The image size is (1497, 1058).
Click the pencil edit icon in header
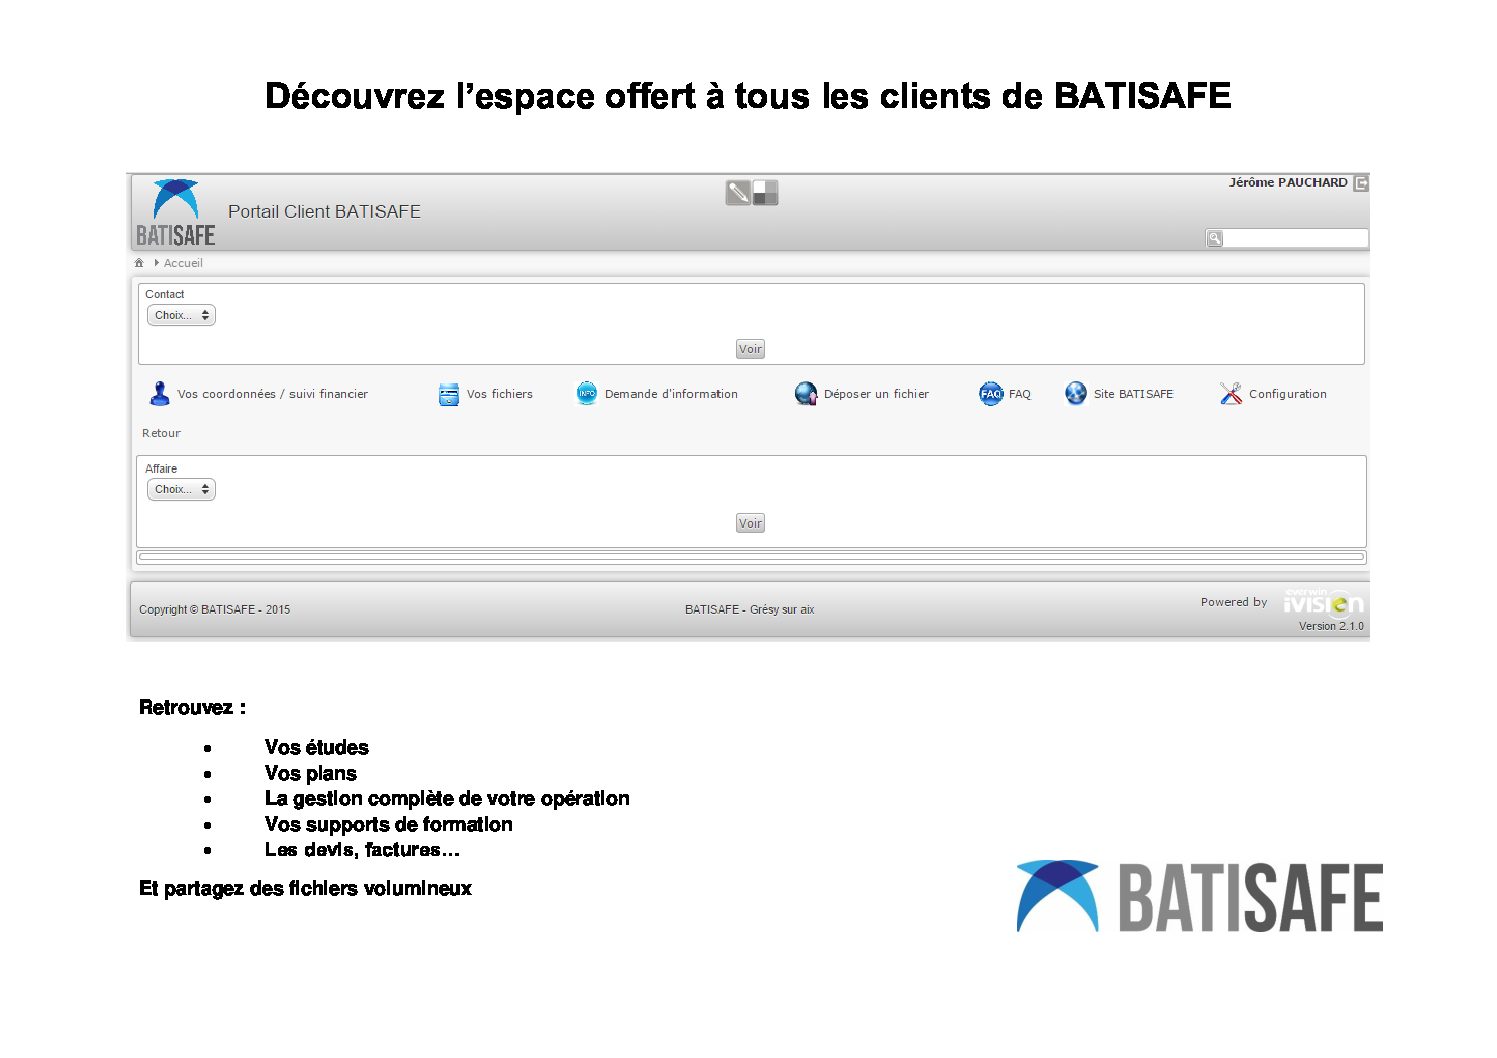coord(738,192)
